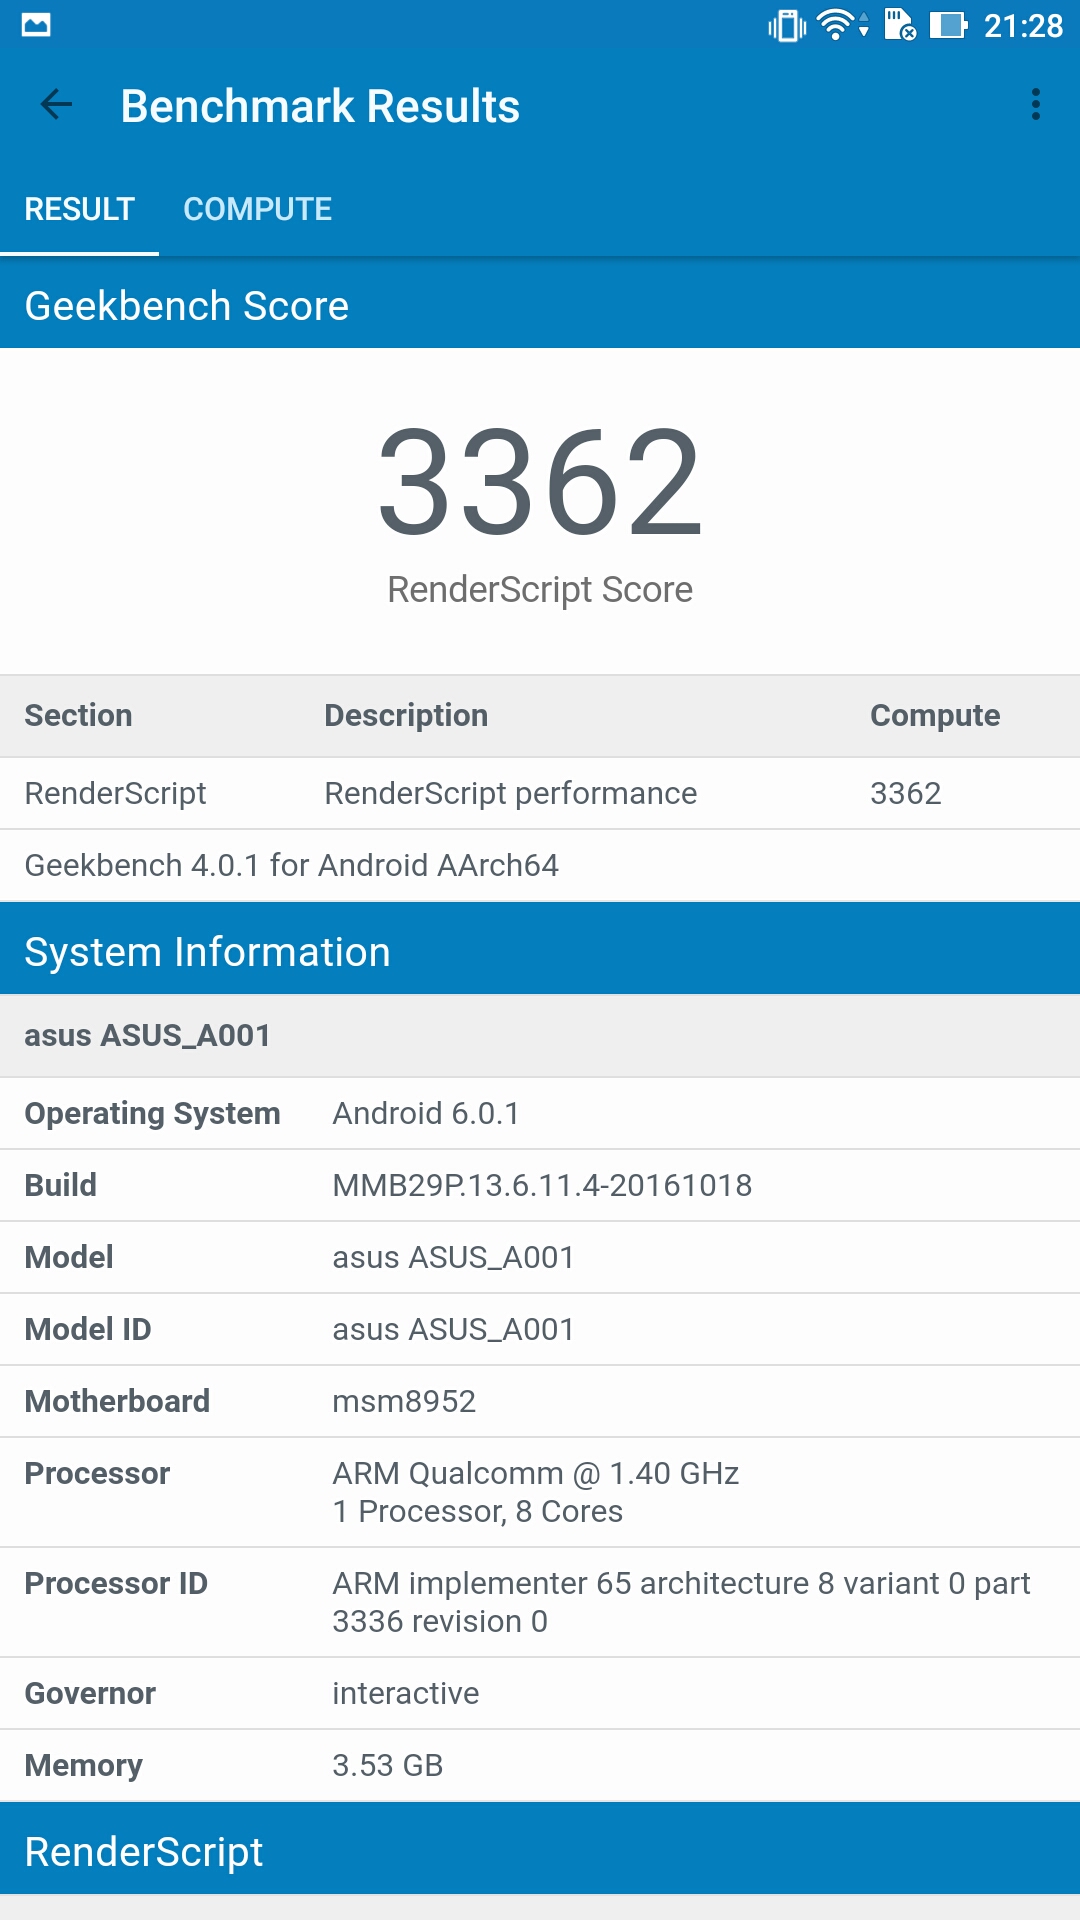Tap the Processor row label
Image resolution: width=1080 pixels, height=1920 pixels.
[x=97, y=1473]
